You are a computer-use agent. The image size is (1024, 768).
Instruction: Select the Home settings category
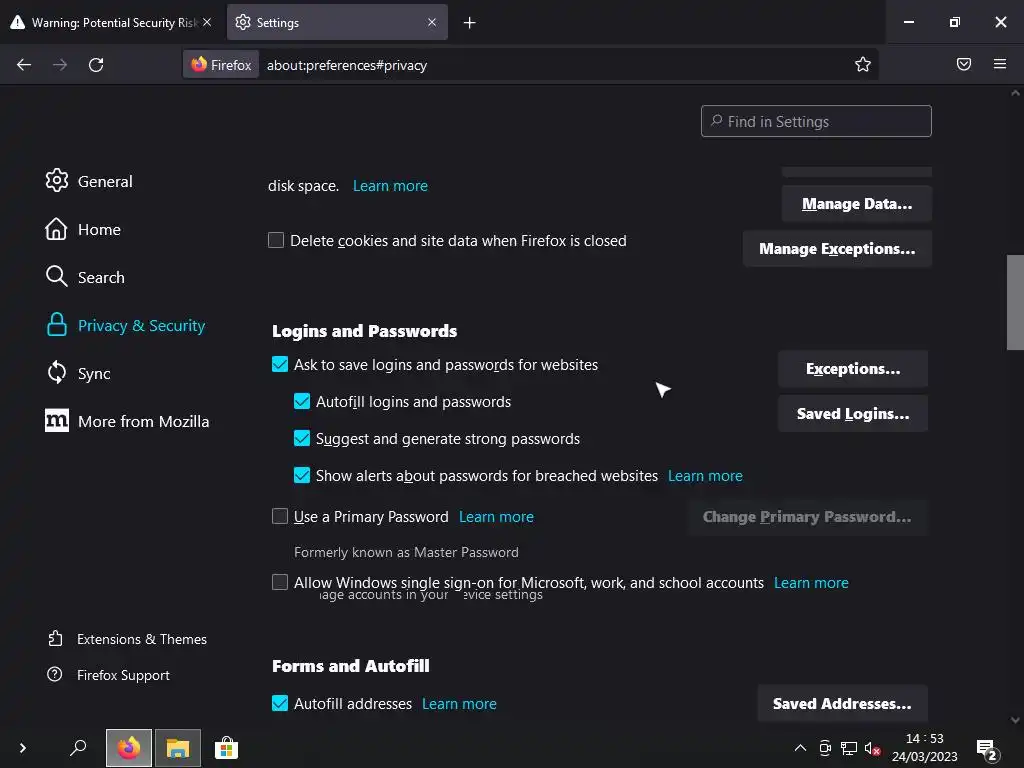(x=99, y=229)
